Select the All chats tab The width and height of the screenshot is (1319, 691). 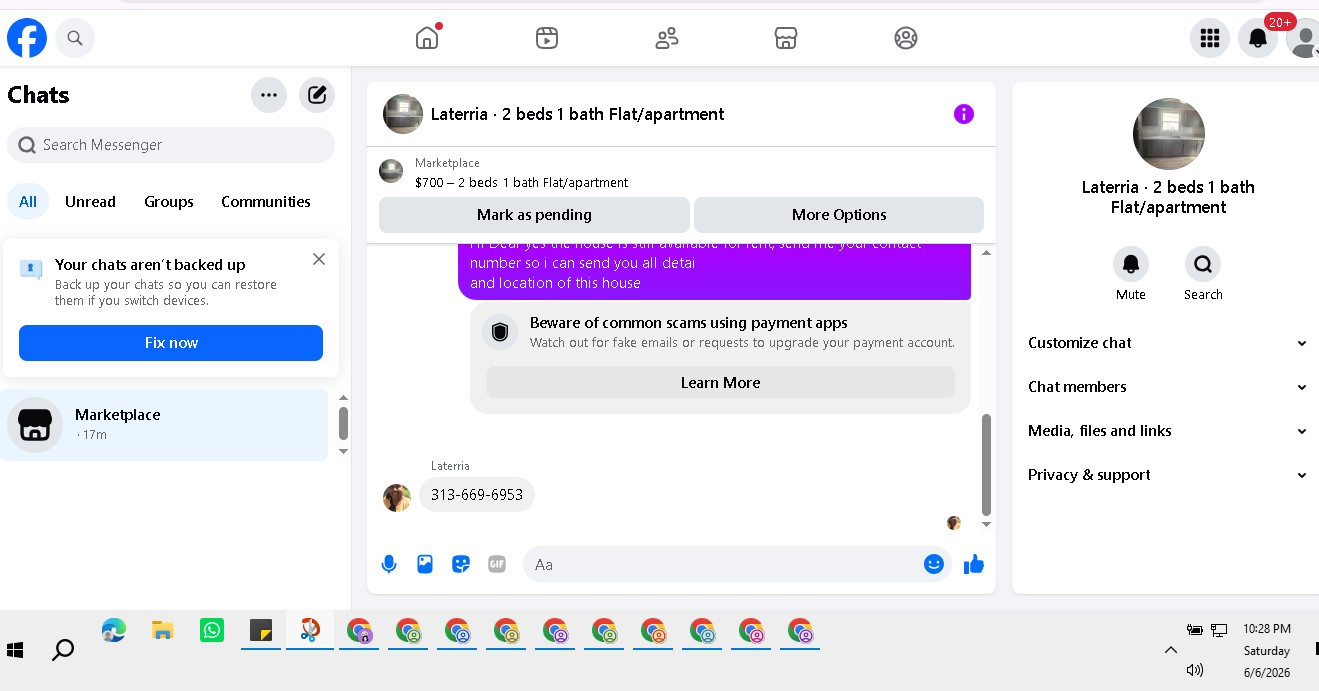(x=28, y=201)
